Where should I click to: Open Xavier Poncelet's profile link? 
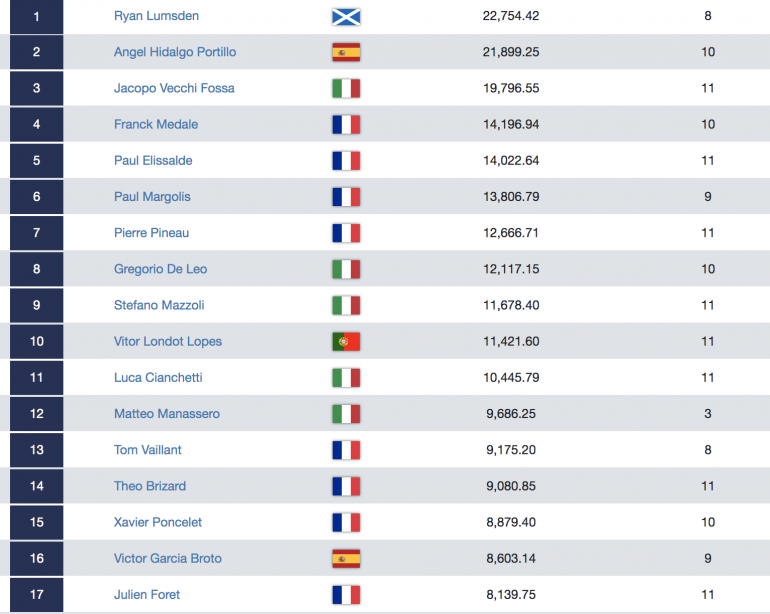(158, 522)
